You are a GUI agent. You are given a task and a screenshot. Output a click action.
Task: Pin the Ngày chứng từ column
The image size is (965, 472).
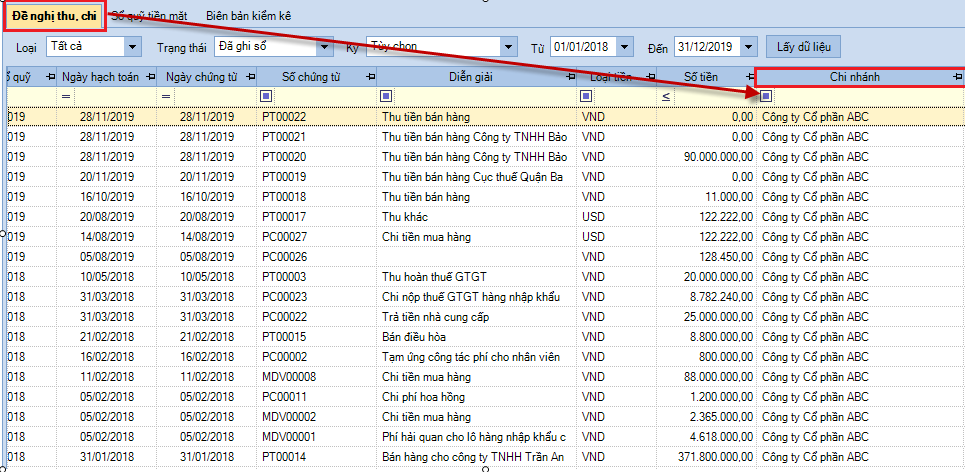pyautogui.click(x=250, y=77)
